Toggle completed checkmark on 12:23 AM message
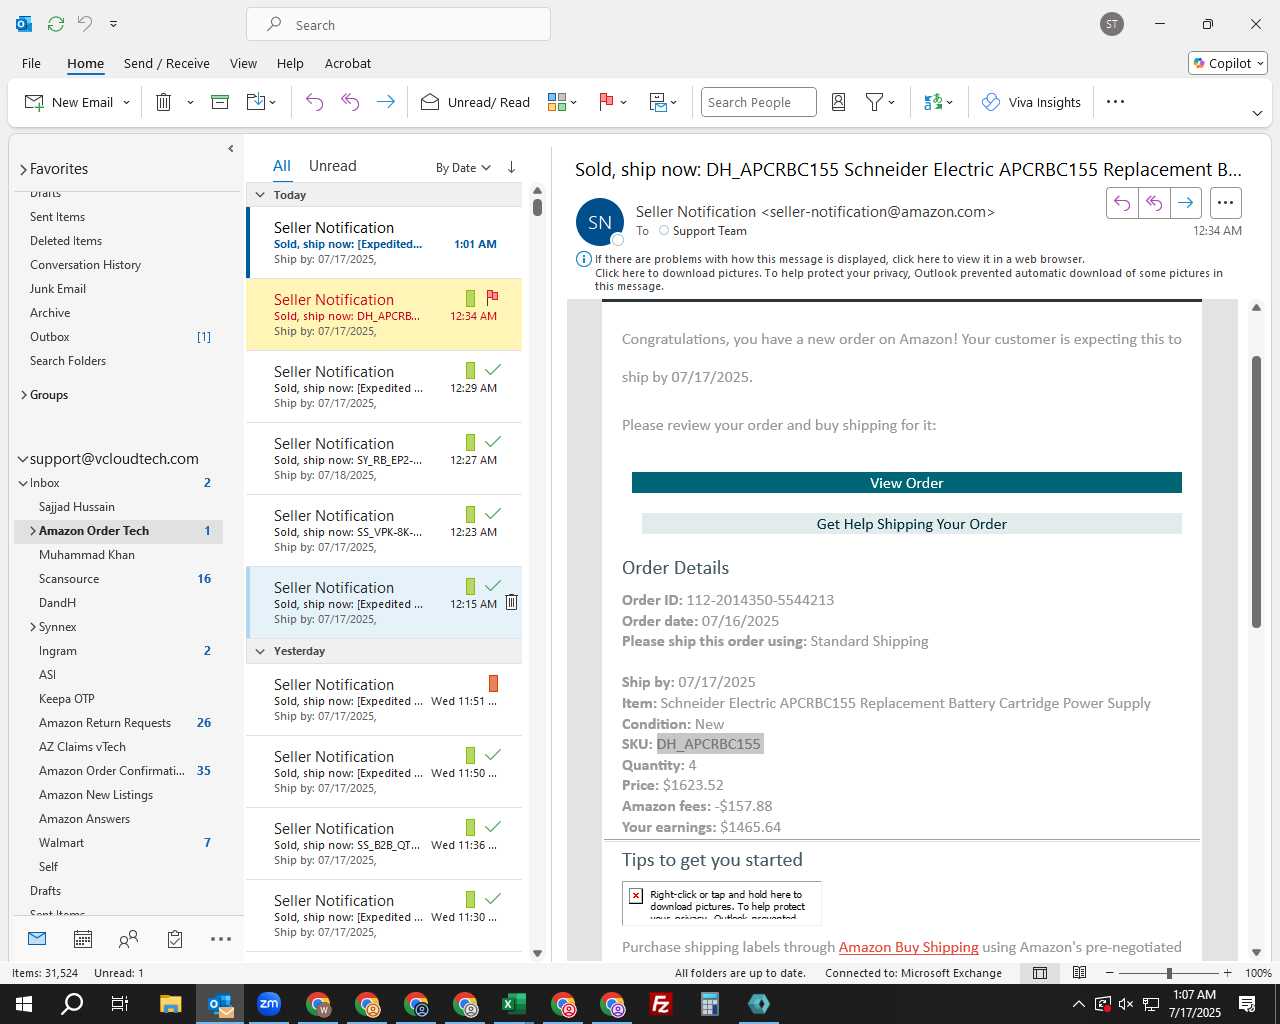Viewport: 1280px width, 1024px height. 492,514
